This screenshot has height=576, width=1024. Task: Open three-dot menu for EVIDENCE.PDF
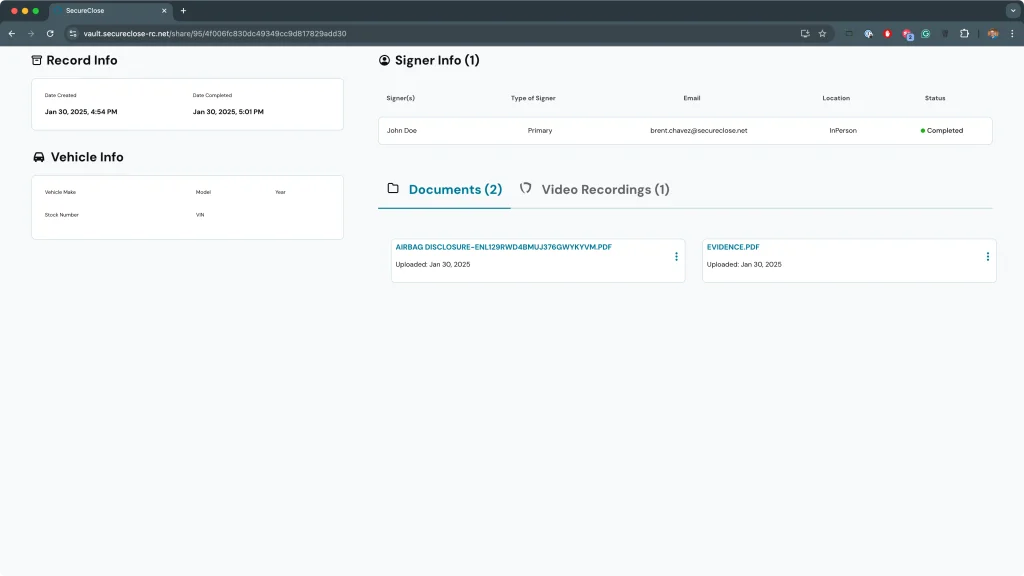point(987,257)
